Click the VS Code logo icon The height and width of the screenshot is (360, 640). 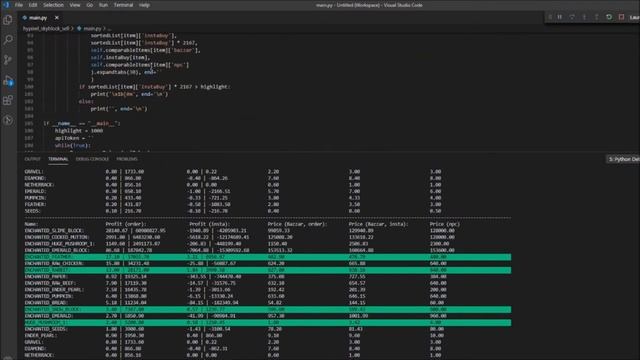click(6, 5)
